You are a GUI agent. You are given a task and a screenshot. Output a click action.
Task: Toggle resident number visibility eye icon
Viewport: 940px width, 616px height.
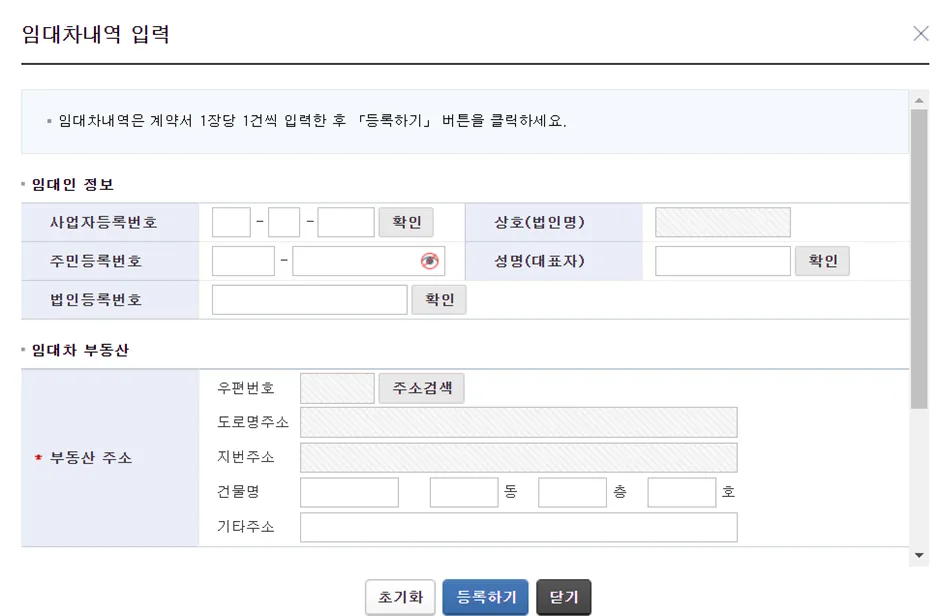[x=429, y=261]
